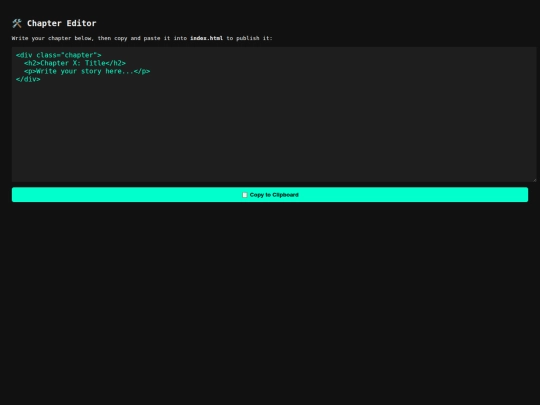
Task: Click the clipboard icon in the copy button
Action: coord(245,195)
